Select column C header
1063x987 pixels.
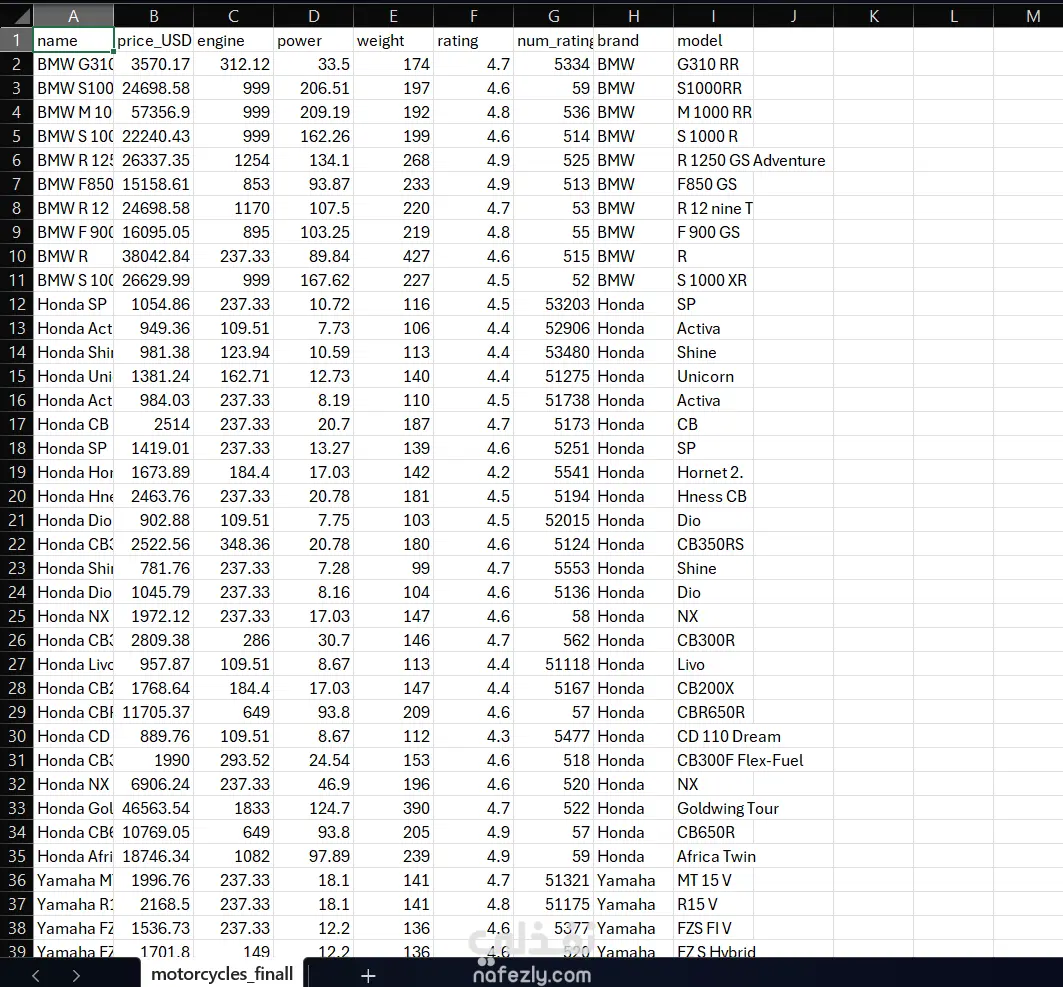(233, 16)
